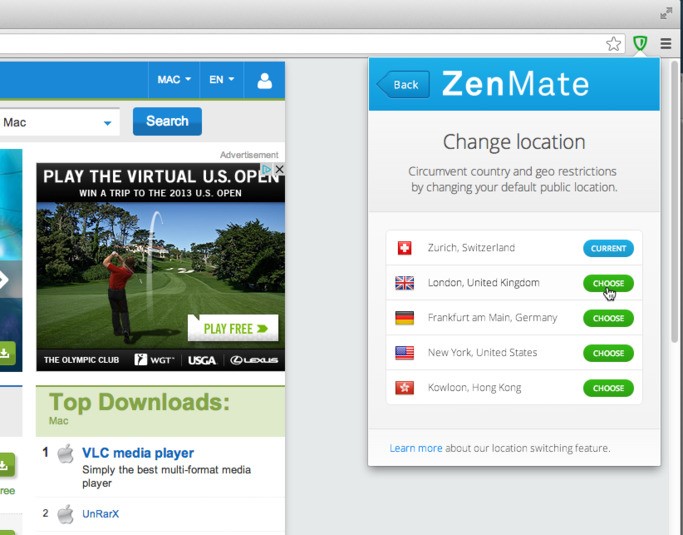683x535 pixels.
Task: Click the virtual U.S. Open golf ad image
Action: 161,267
